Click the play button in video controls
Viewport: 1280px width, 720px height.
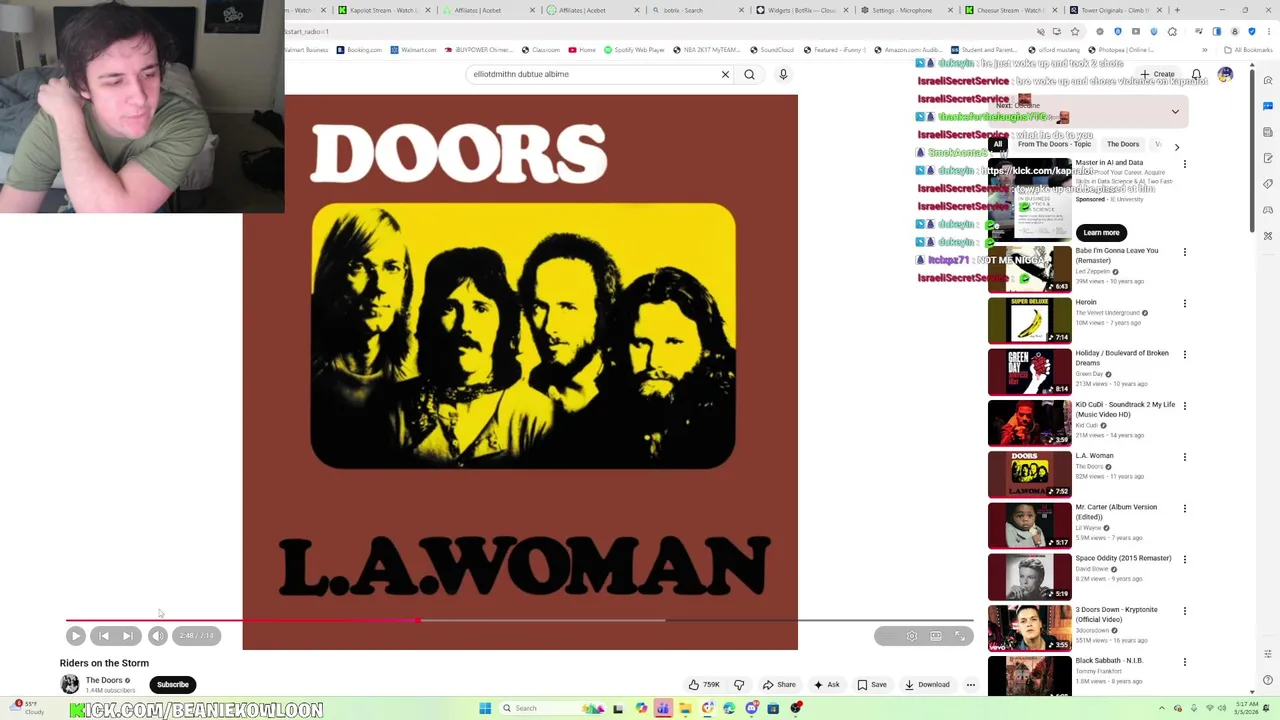coord(76,636)
